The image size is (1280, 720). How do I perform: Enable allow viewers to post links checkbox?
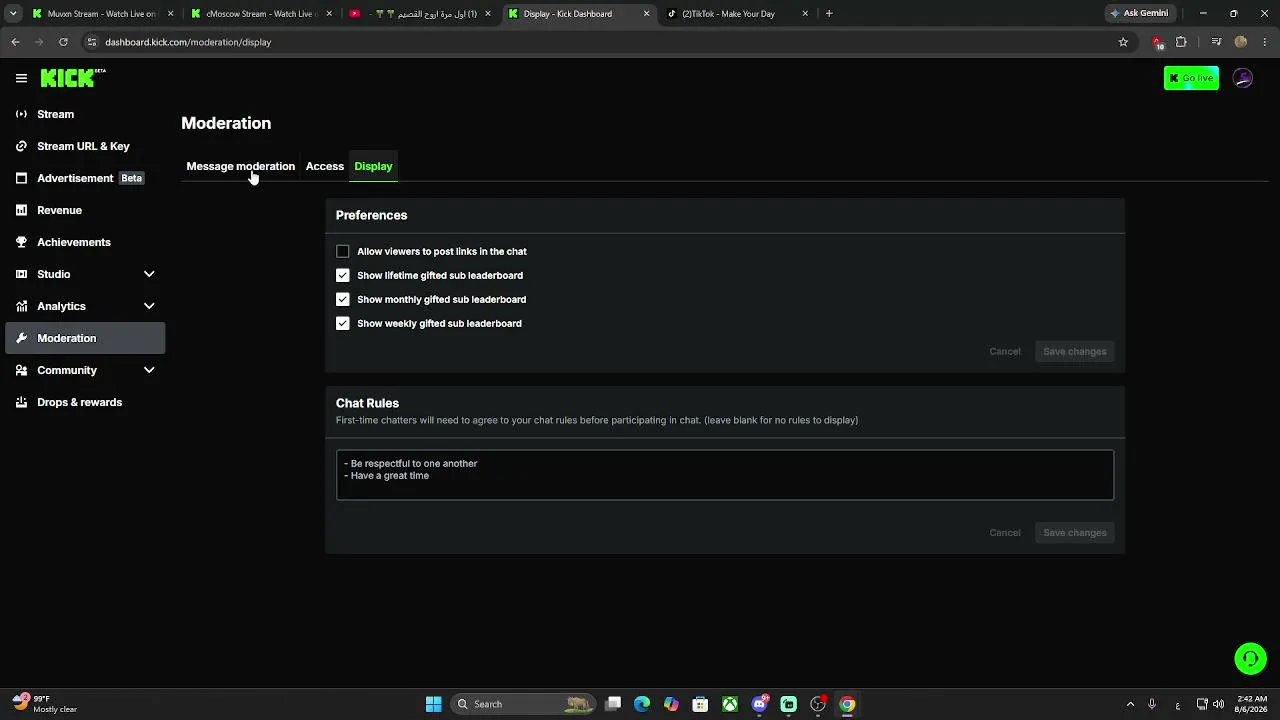pos(343,251)
